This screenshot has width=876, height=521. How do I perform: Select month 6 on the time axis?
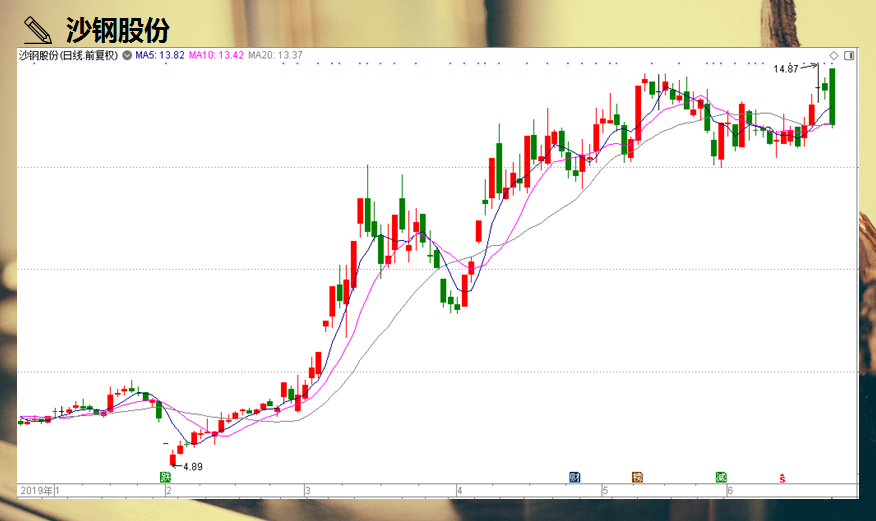pos(730,491)
